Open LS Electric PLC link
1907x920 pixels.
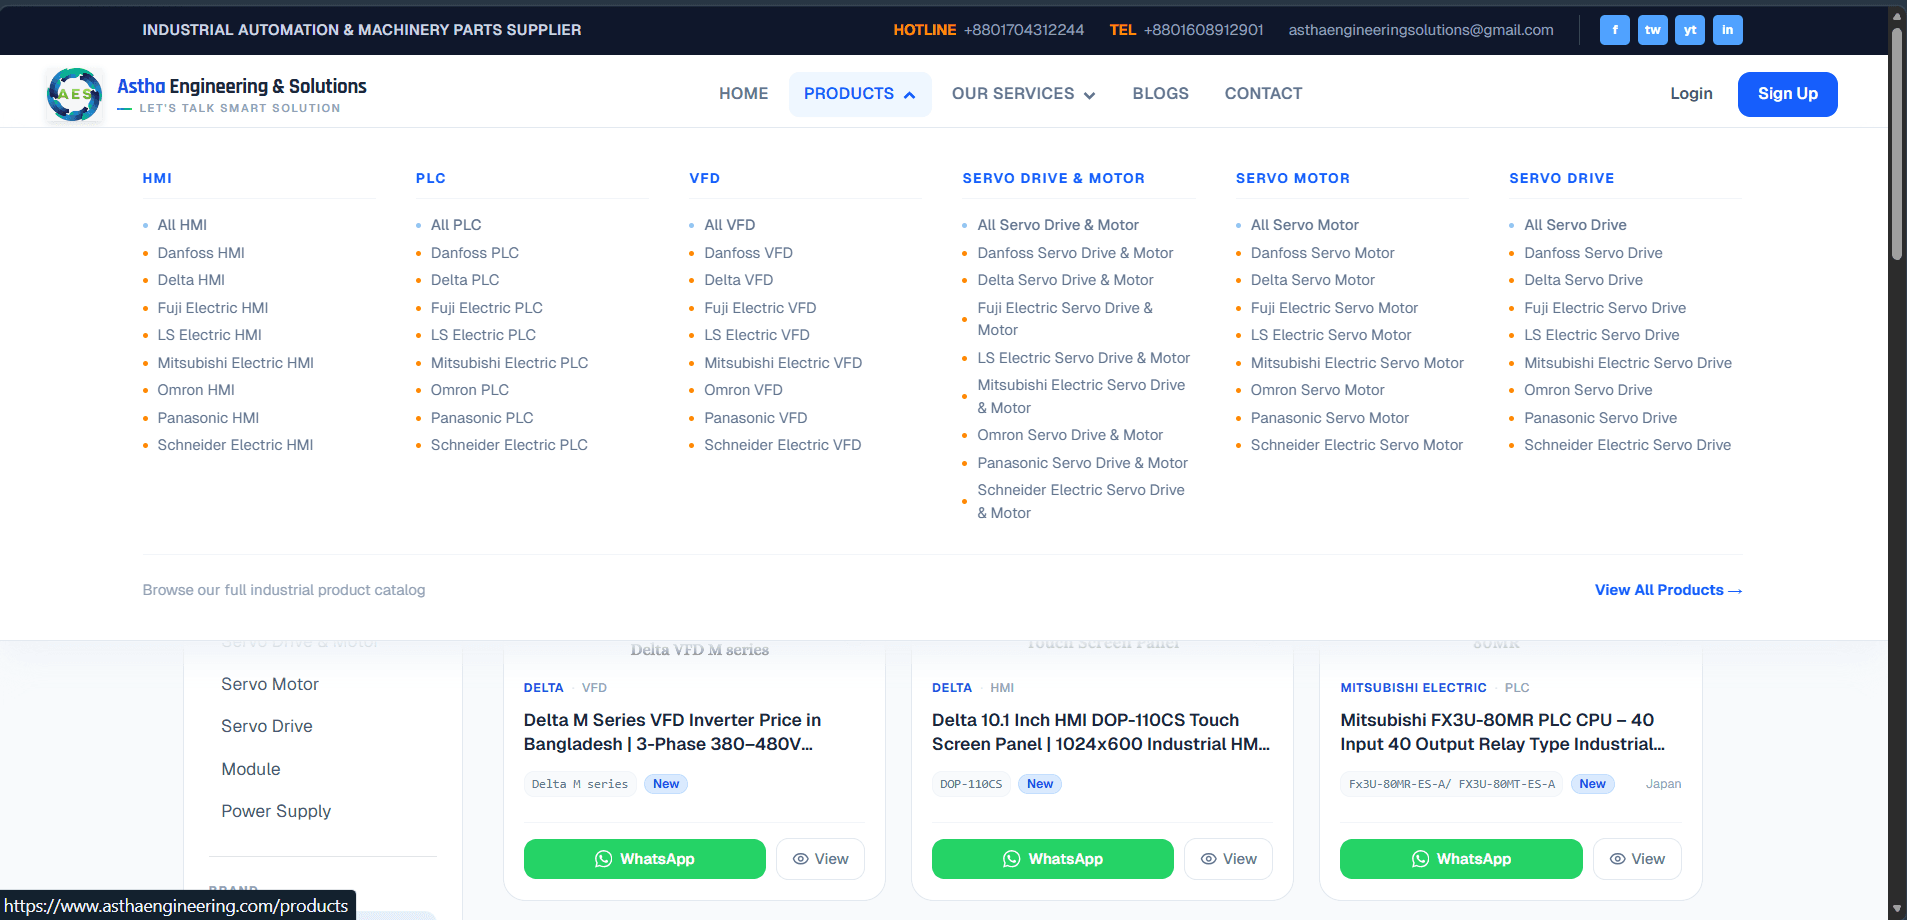483,335
